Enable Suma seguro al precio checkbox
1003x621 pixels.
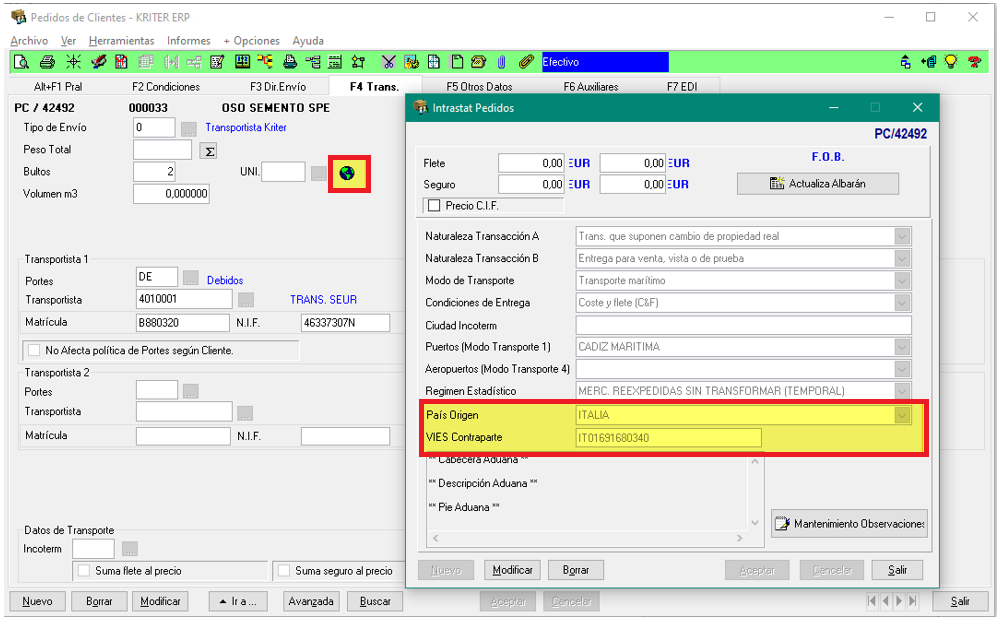284,570
